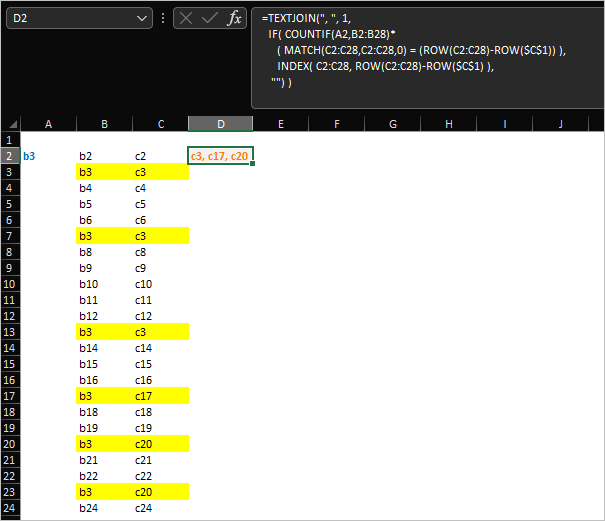This screenshot has height=521, width=605.
Task: Select cell containing c2
Action: 161,156
